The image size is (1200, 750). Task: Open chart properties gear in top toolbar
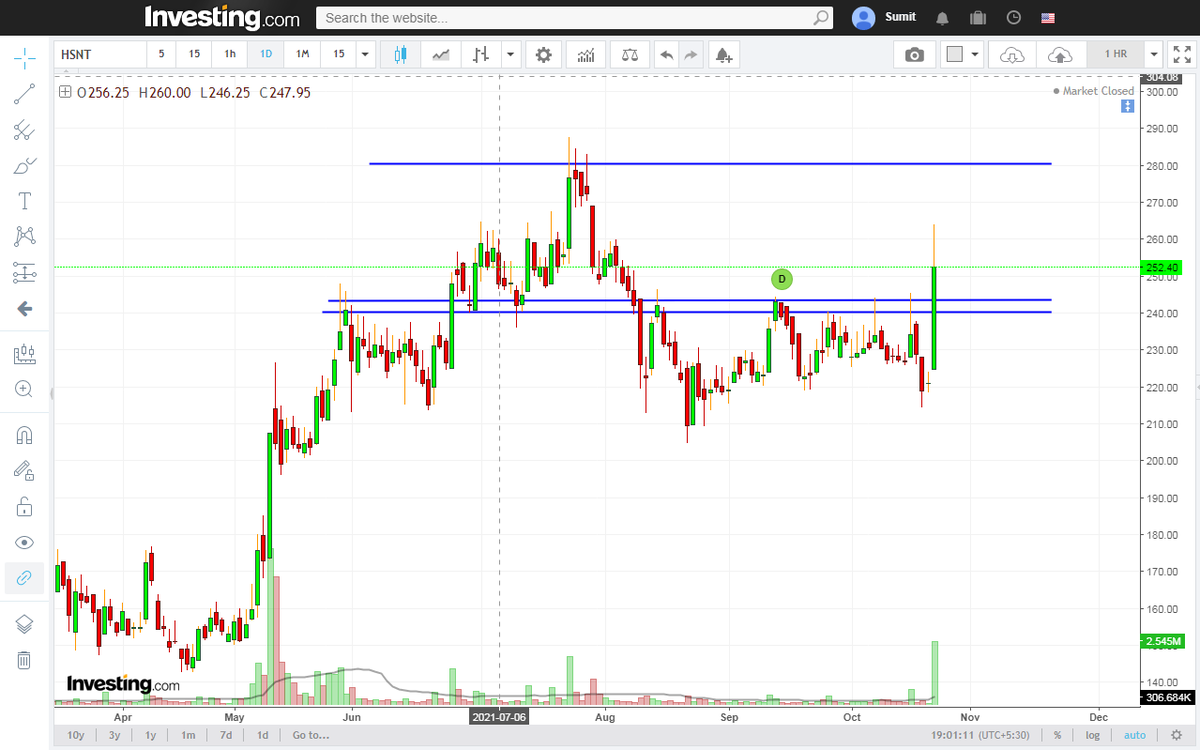coord(543,54)
